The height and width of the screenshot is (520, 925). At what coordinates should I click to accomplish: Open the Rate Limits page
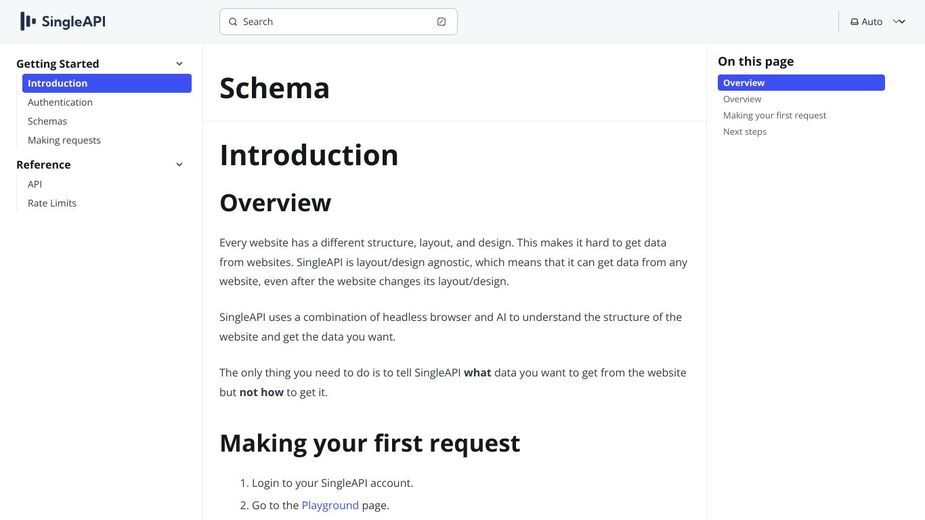coord(52,203)
